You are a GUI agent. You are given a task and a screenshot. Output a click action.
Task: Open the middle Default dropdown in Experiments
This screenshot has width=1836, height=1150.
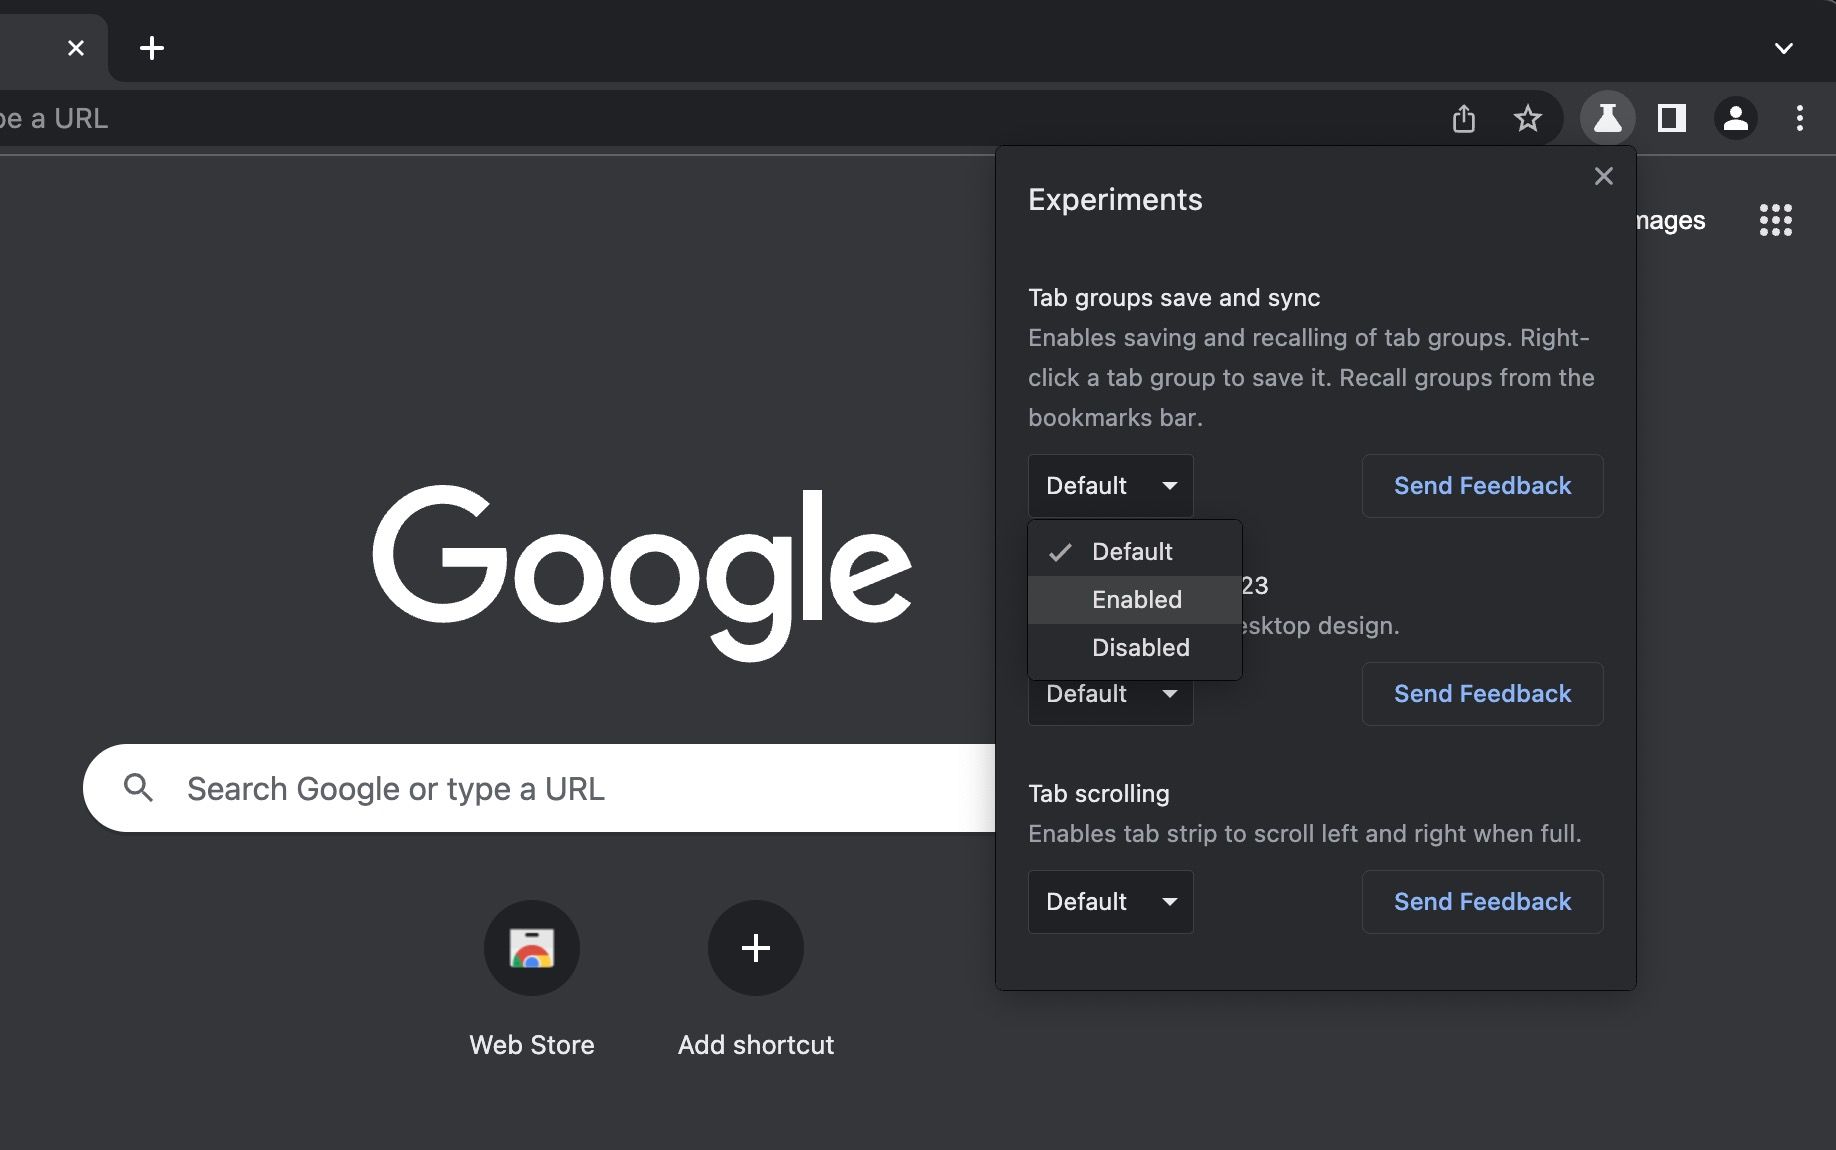coord(1110,693)
